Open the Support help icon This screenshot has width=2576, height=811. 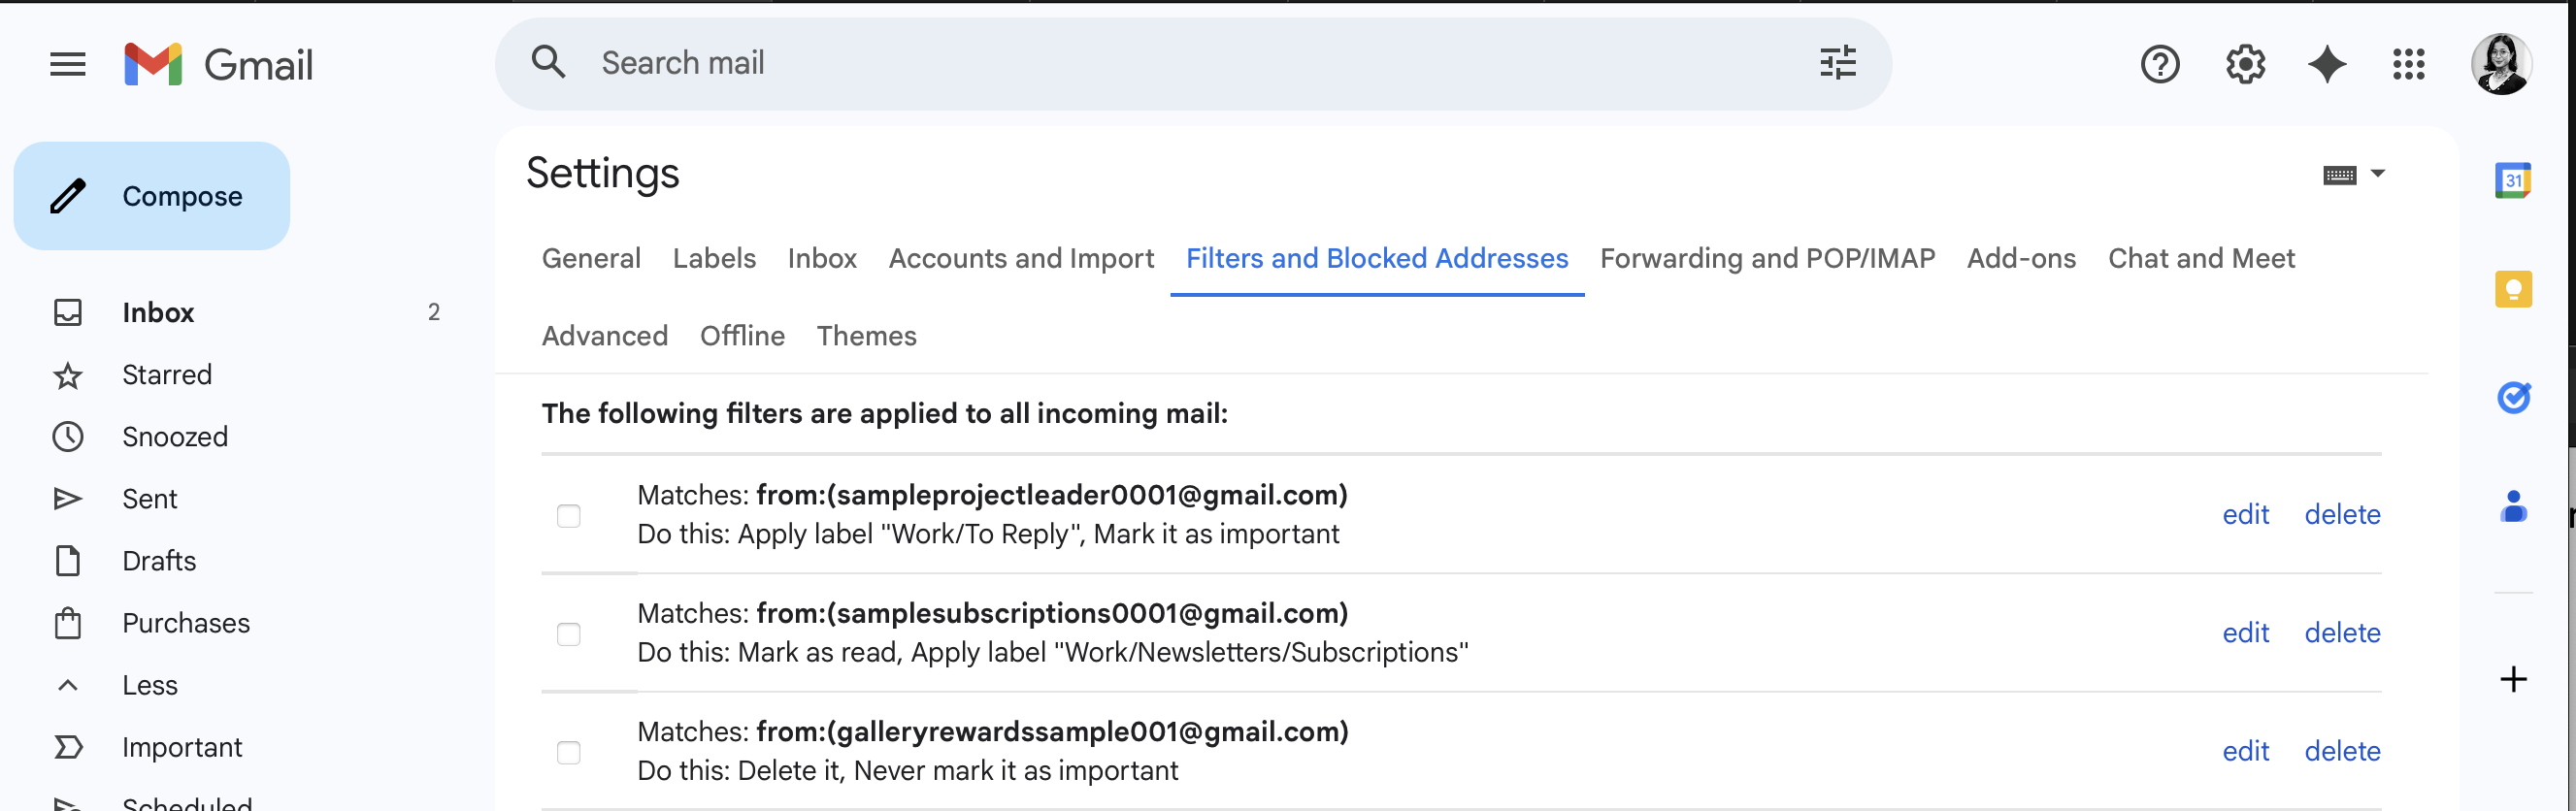2159,65
